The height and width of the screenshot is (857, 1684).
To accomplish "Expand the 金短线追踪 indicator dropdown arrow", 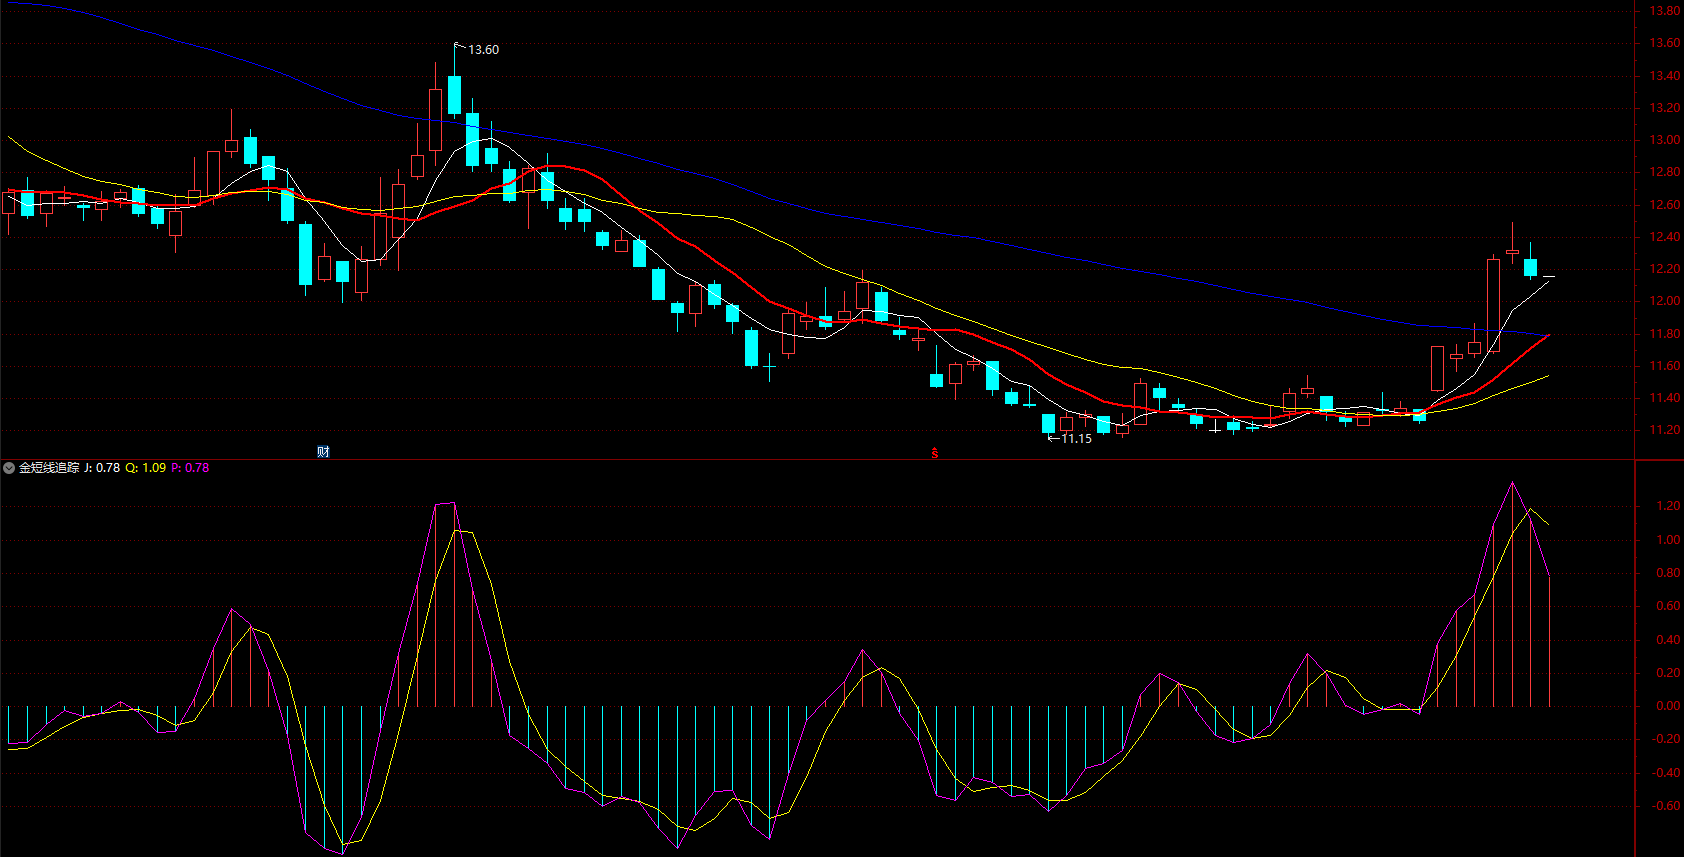I will tap(9, 468).
